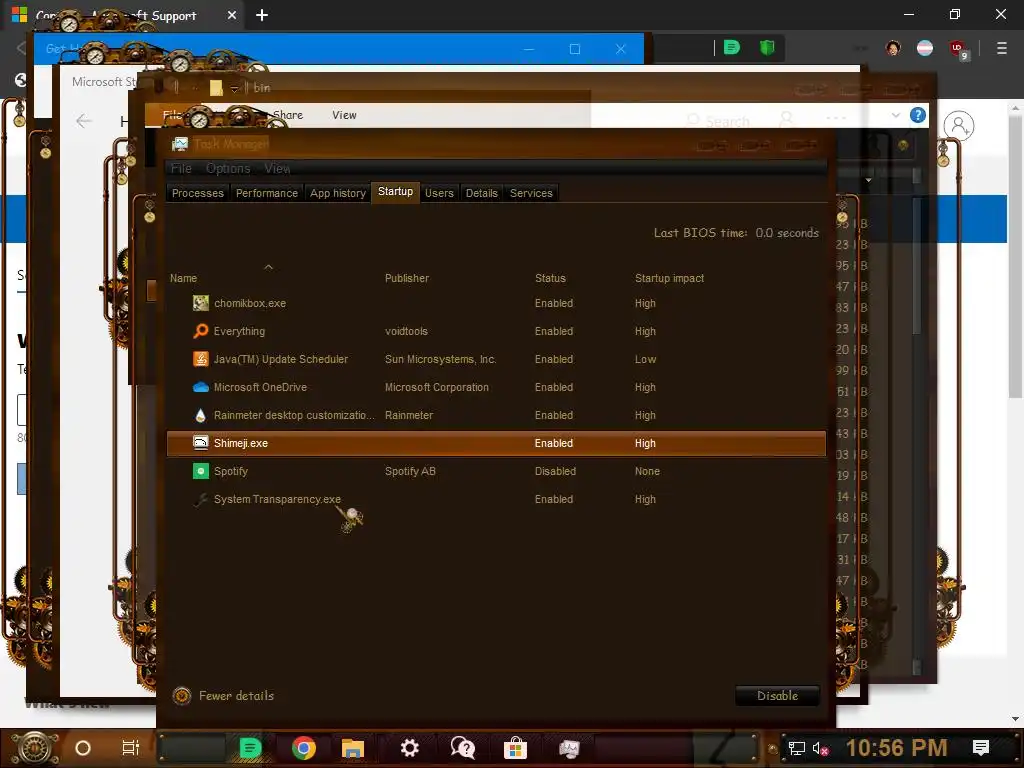Click the chomikbox.exe icon in the startup list
This screenshot has width=1024, height=768.
pyautogui.click(x=200, y=303)
